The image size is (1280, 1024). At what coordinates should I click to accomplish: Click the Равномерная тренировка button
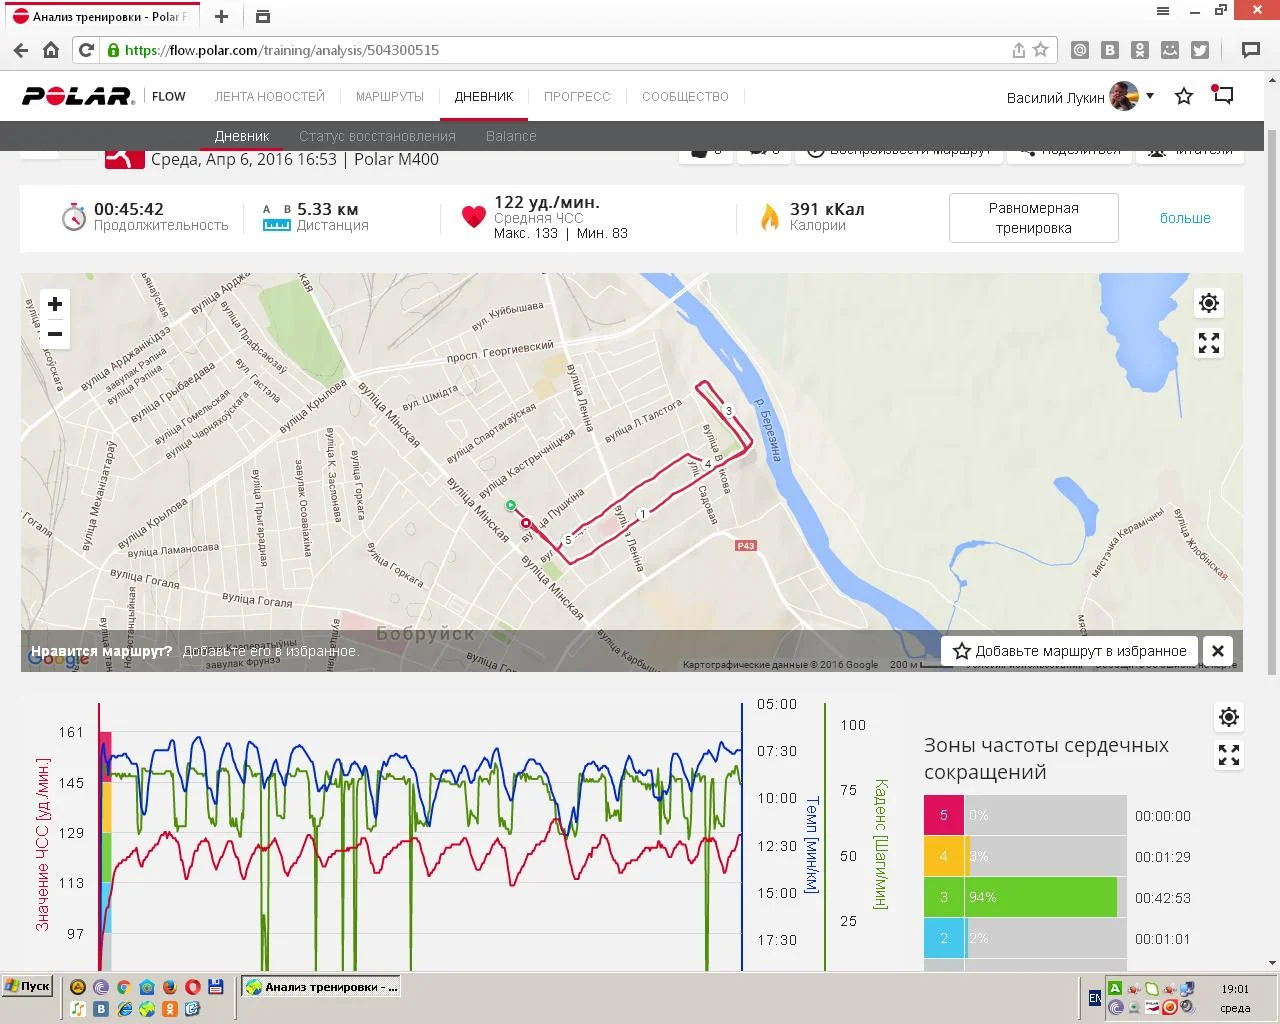coord(1033,218)
